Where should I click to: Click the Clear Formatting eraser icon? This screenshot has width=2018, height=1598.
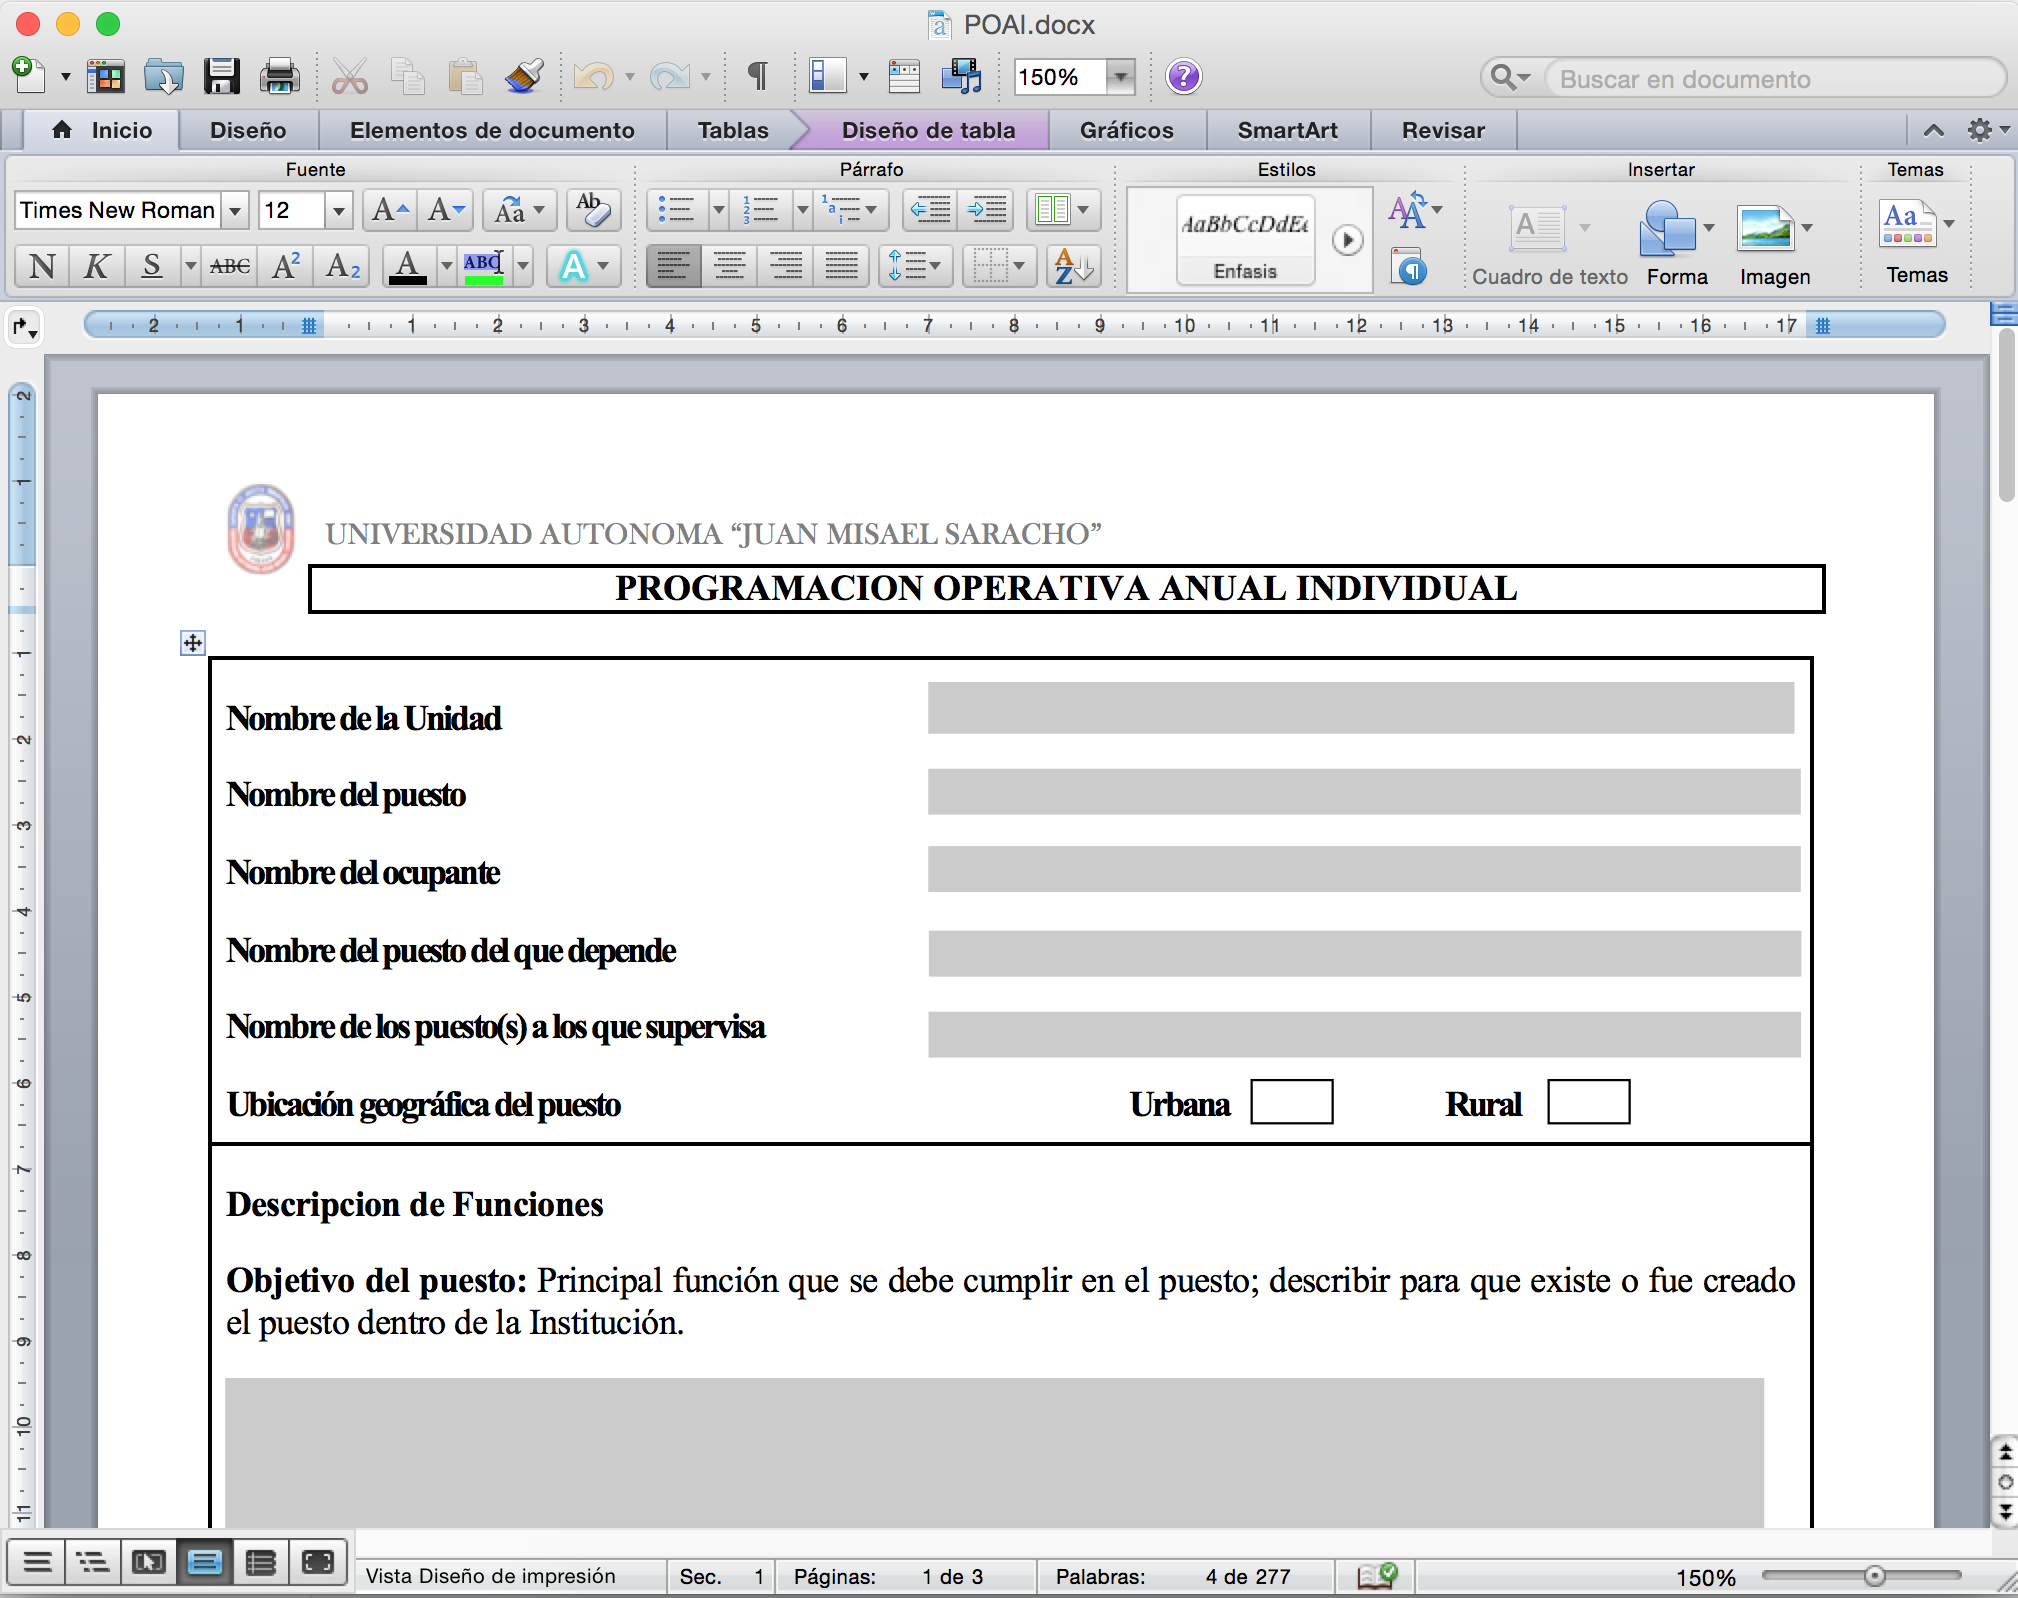(592, 210)
